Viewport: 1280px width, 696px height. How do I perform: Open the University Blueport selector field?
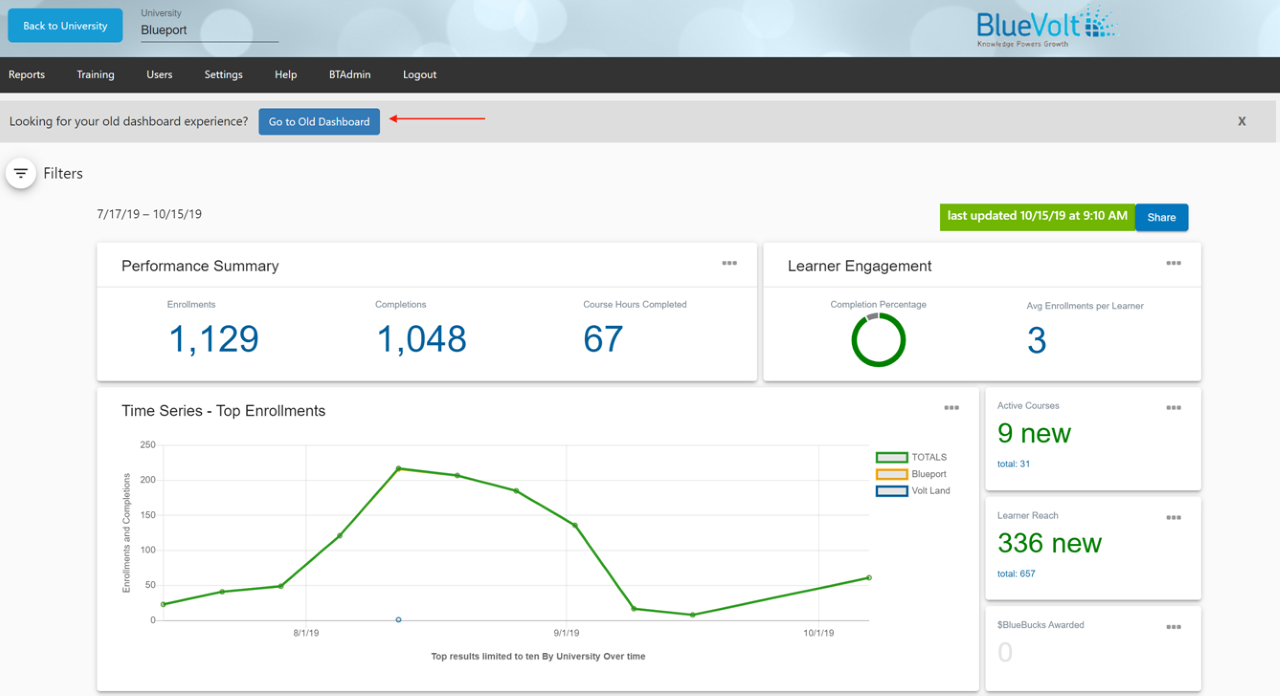pyautogui.click(x=209, y=30)
